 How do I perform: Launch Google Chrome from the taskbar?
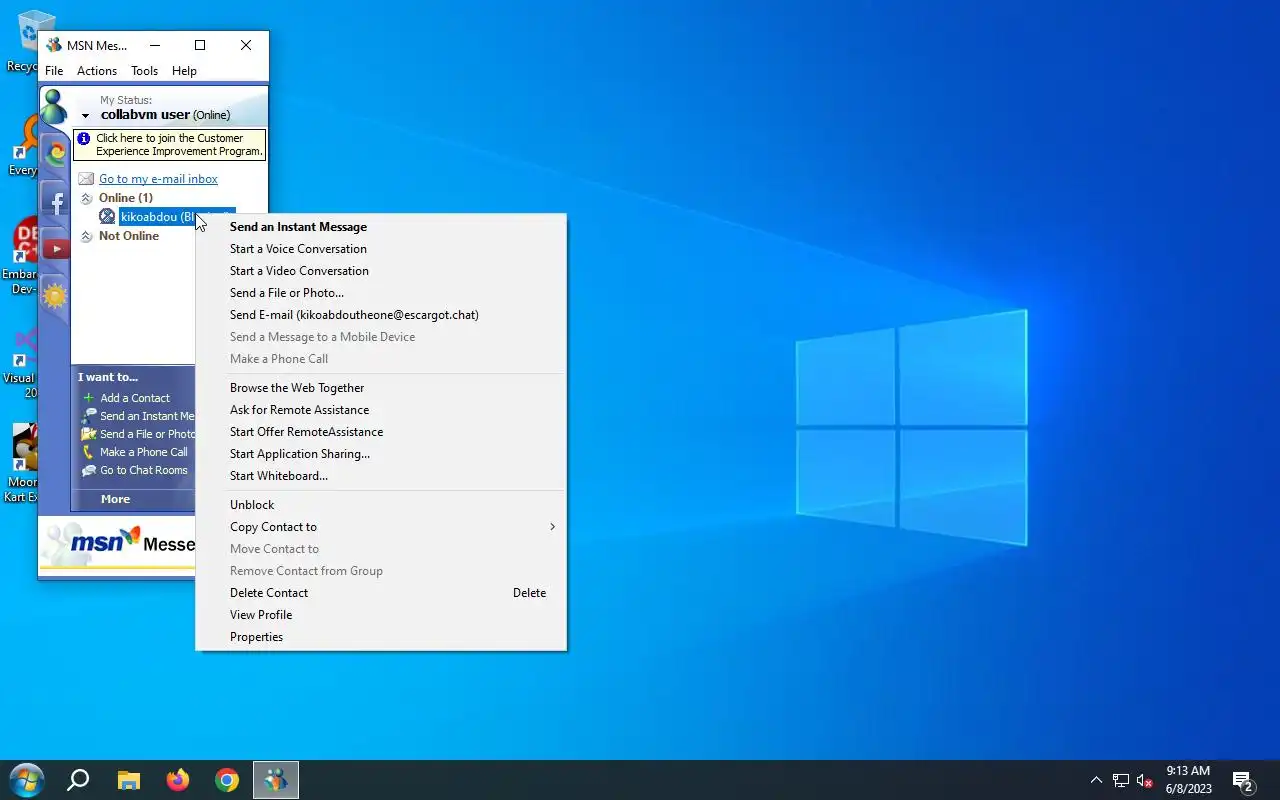(227, 780)
